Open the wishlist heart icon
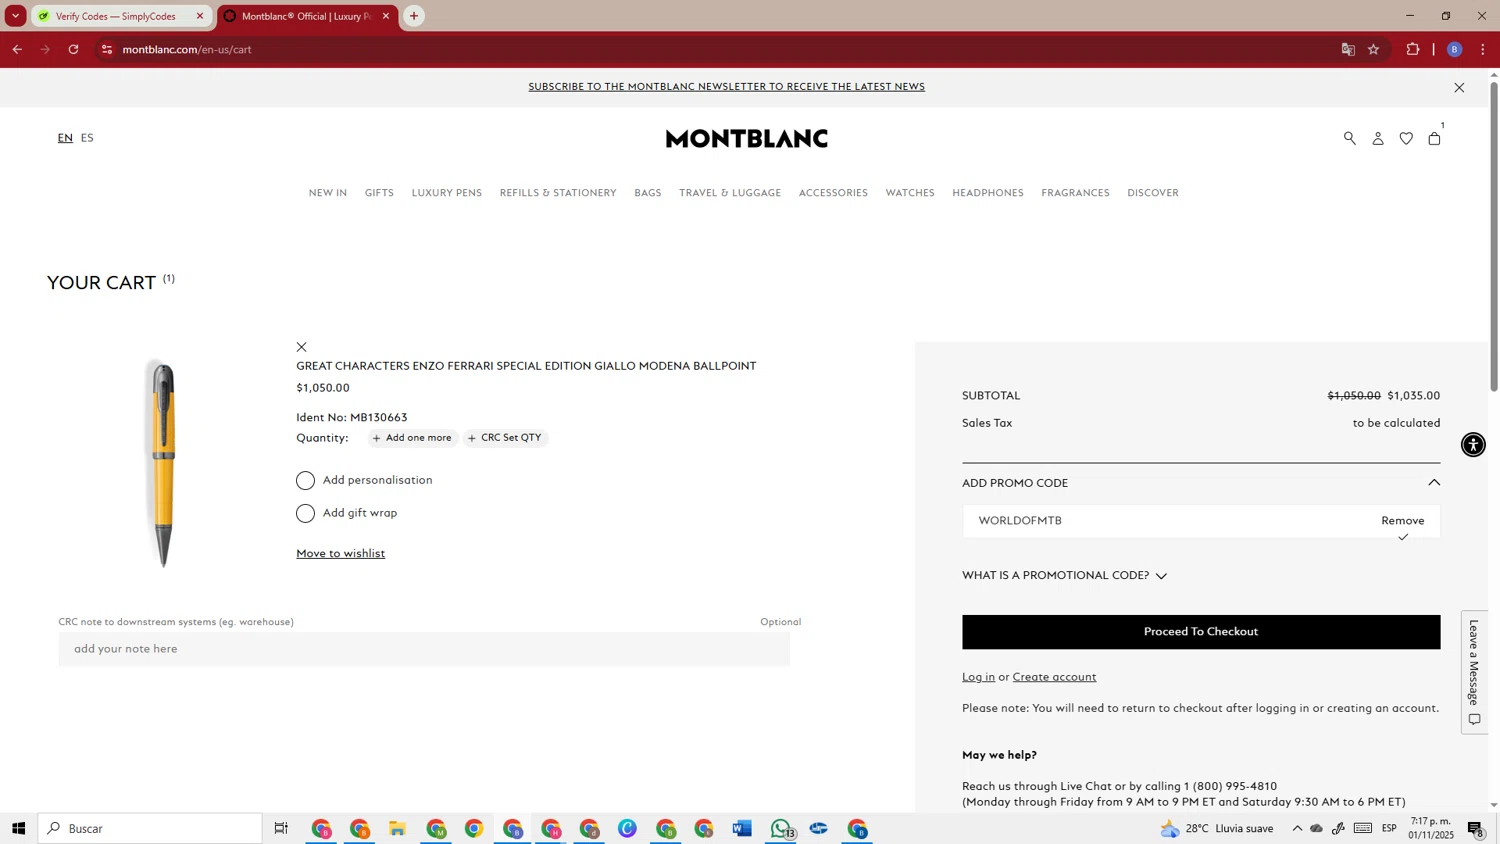 tap(1406, 139)
